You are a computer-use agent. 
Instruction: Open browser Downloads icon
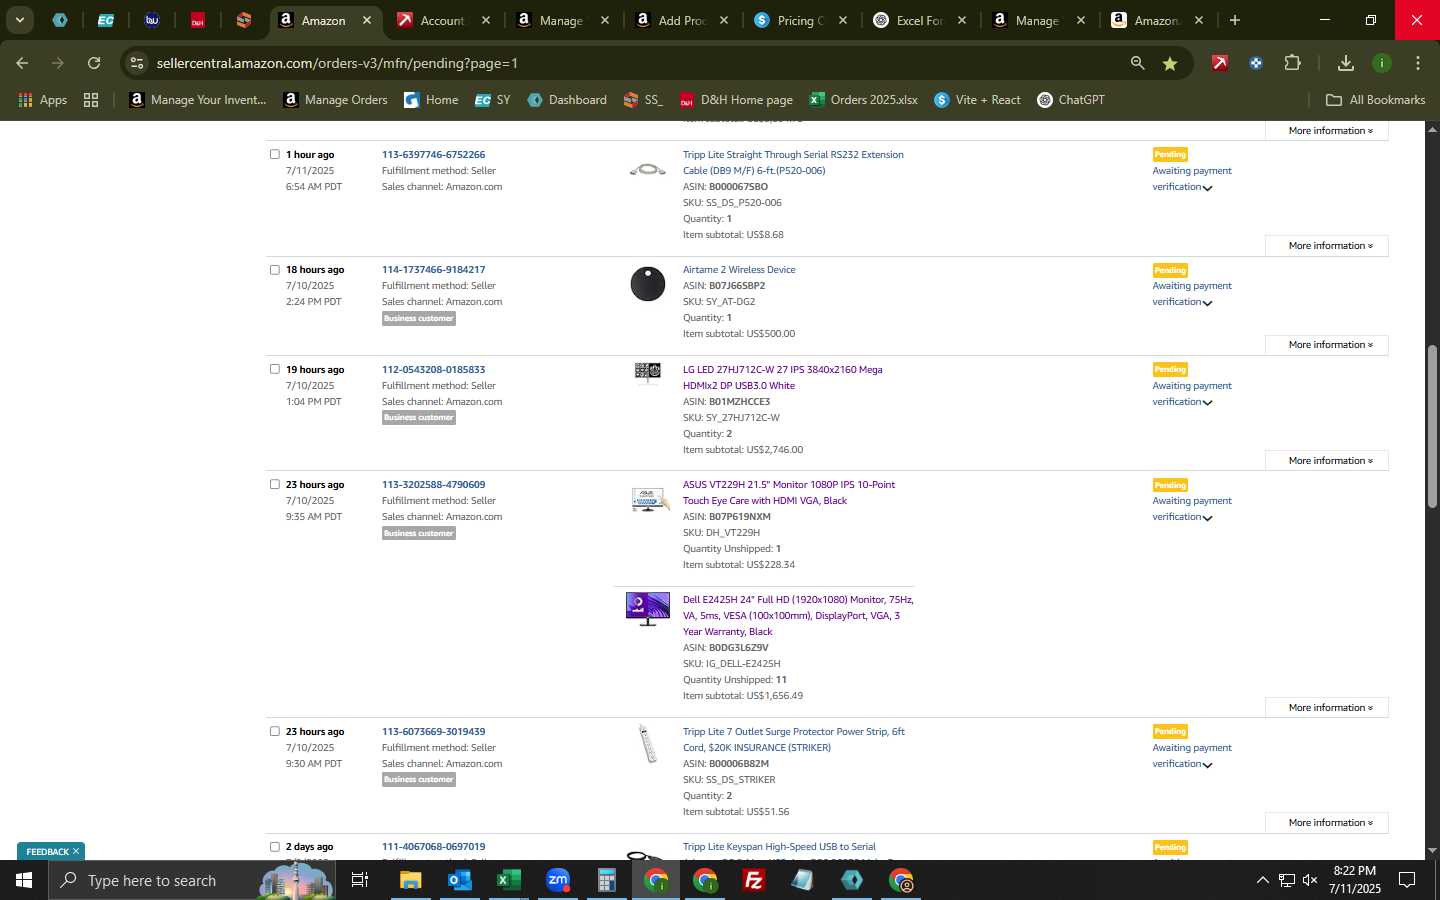tap(1345, 63)
